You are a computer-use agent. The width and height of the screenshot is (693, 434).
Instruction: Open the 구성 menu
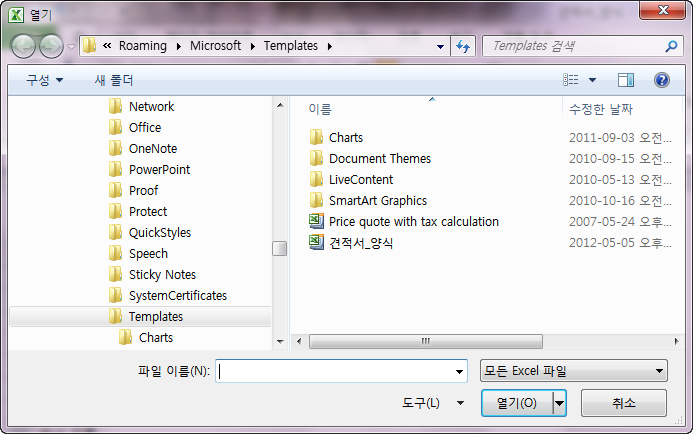(x=45, y=80)
